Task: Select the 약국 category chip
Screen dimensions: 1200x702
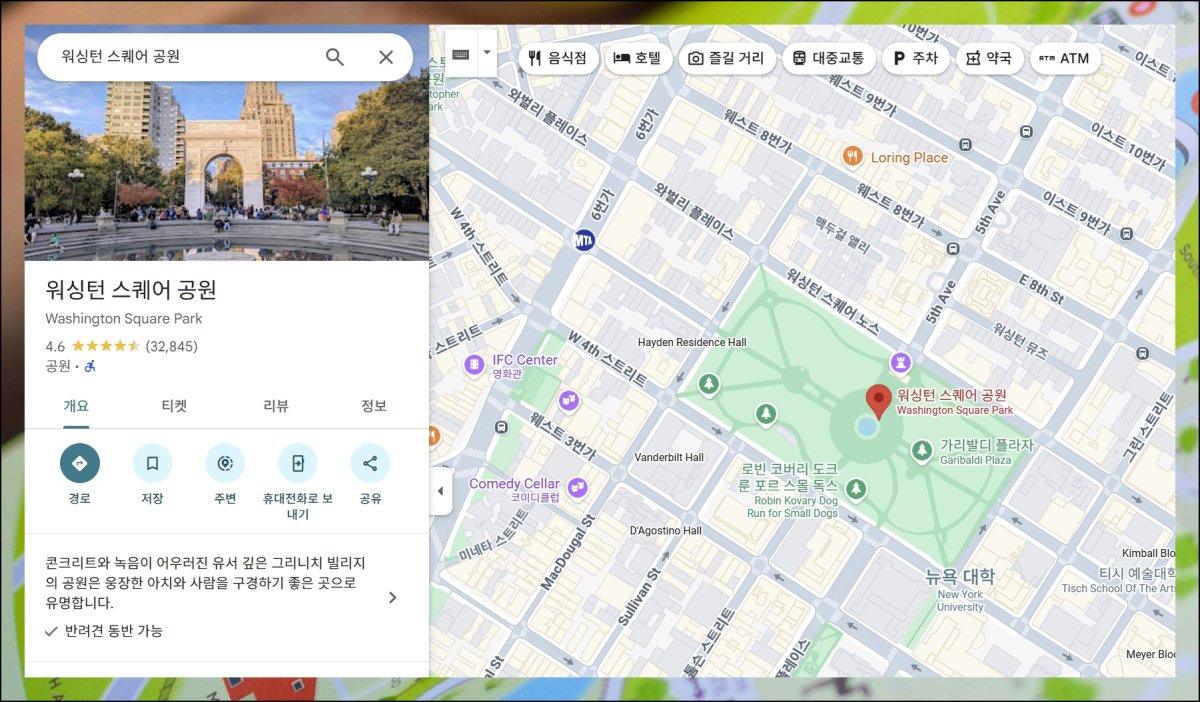Action: tap(989, 58)
